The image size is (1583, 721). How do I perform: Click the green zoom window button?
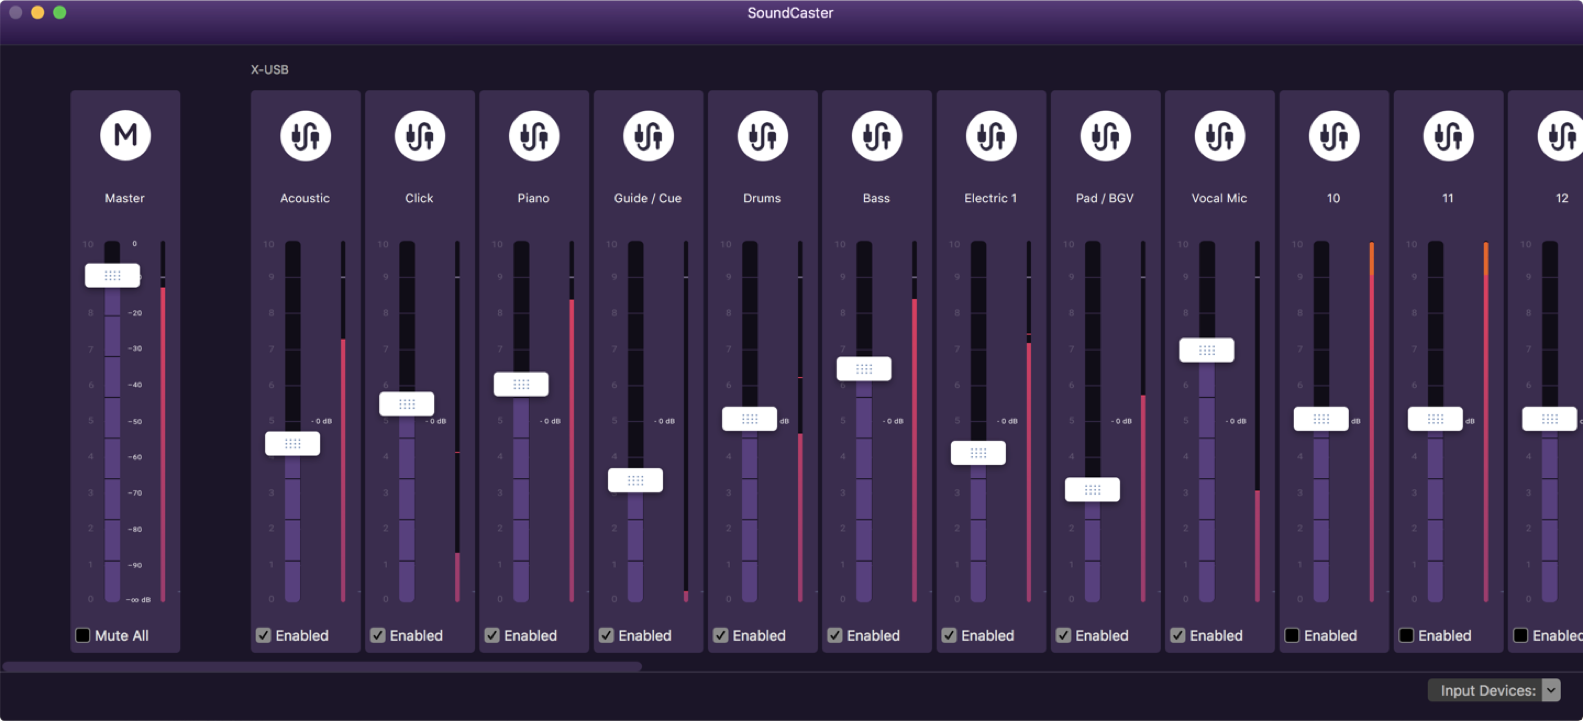tap(60, 13)
